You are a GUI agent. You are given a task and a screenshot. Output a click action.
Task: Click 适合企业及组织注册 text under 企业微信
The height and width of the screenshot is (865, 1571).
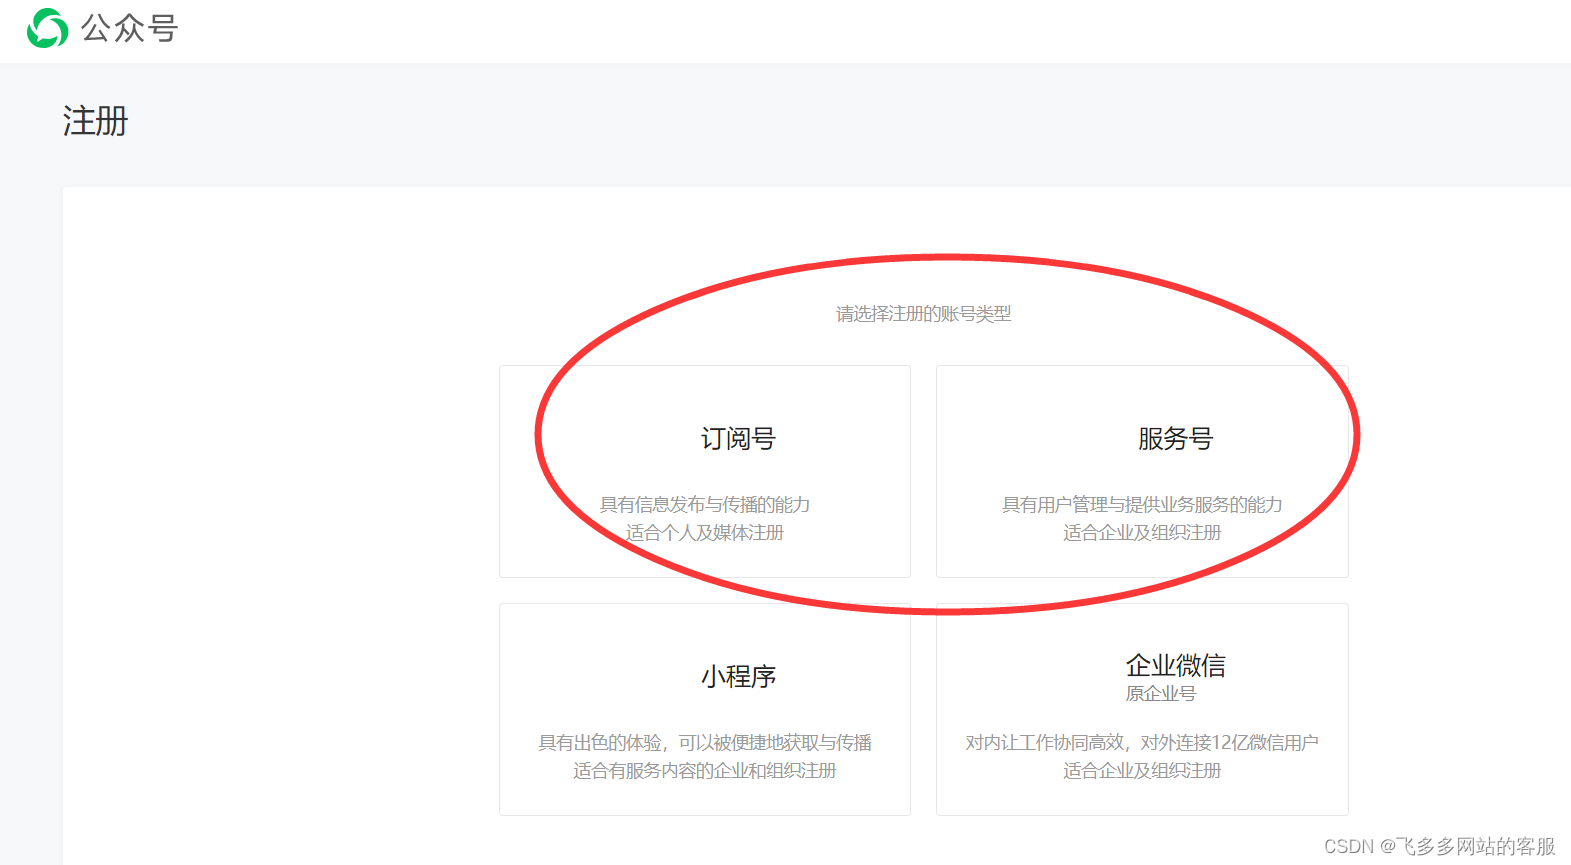click(x=1142, y=771)
